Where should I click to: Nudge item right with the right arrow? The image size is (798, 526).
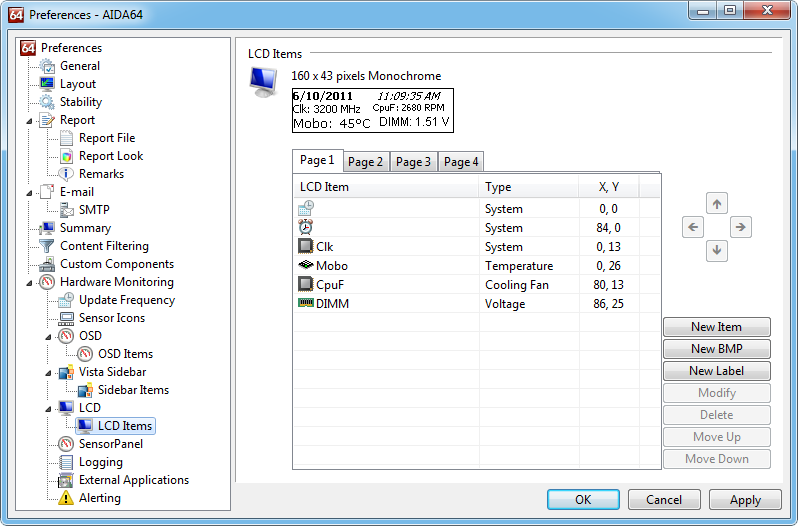[x=740, y=227]
